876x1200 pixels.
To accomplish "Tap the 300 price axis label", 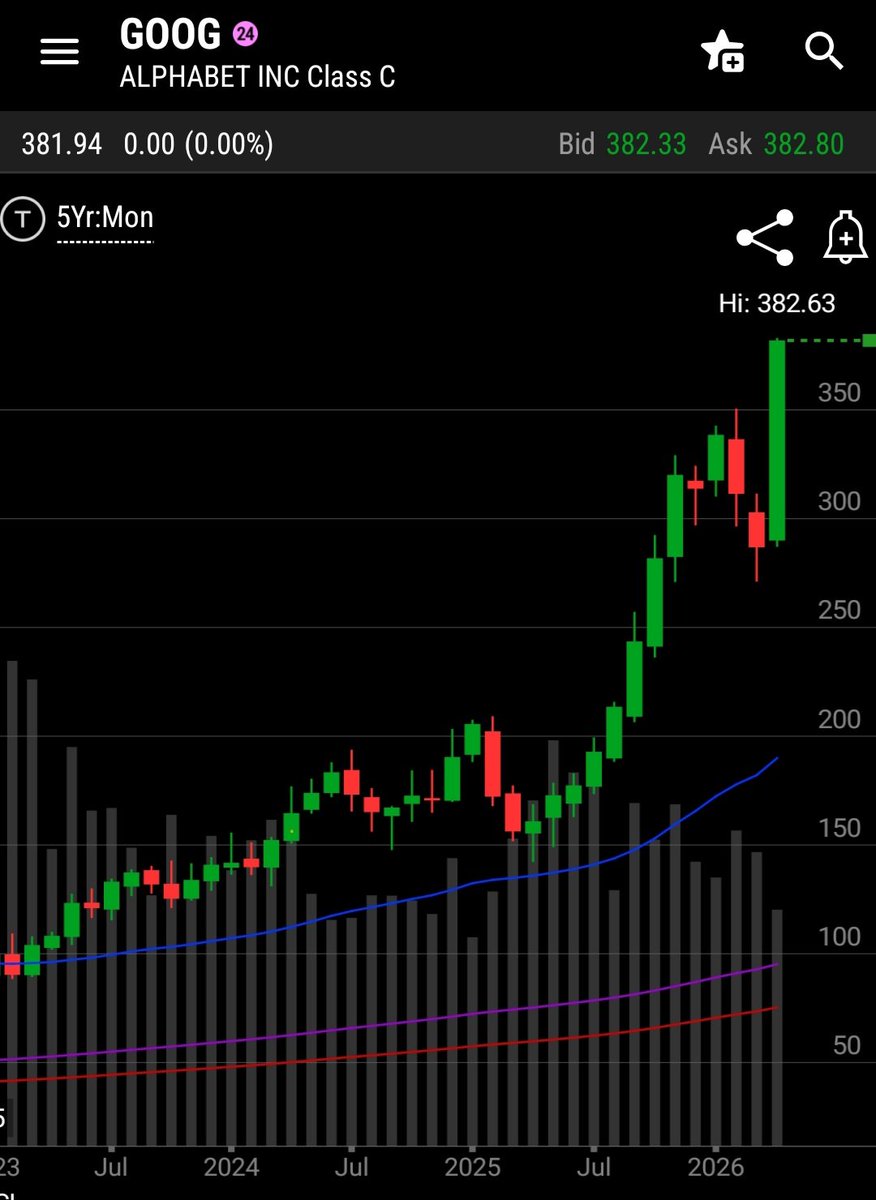I will [839, 501].
